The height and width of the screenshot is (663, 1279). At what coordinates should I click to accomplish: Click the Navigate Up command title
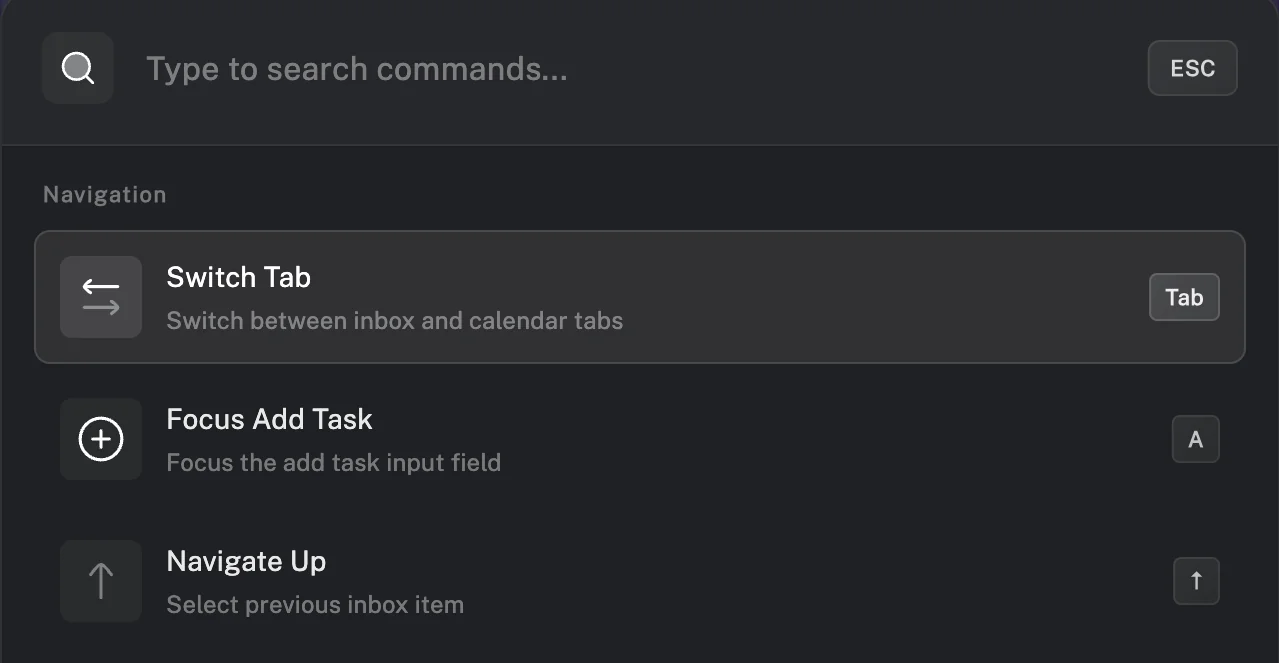point(246,561)
